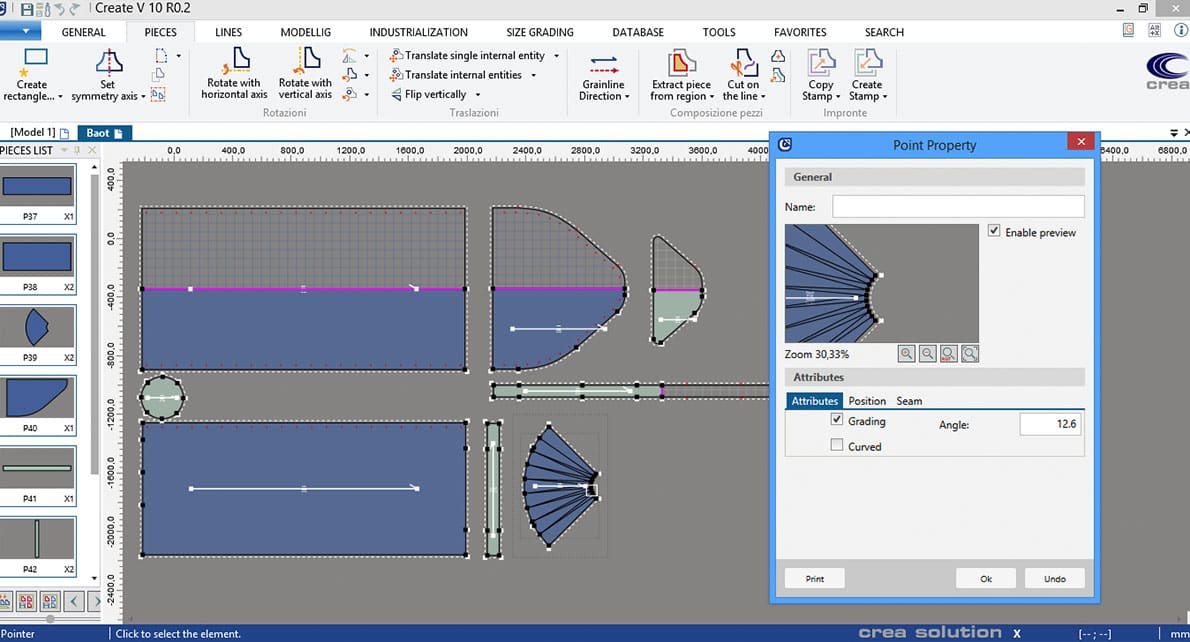The image size is (1190, 642).
Task: Toggle Enable preview in Point Property
Action: [994, 230]
